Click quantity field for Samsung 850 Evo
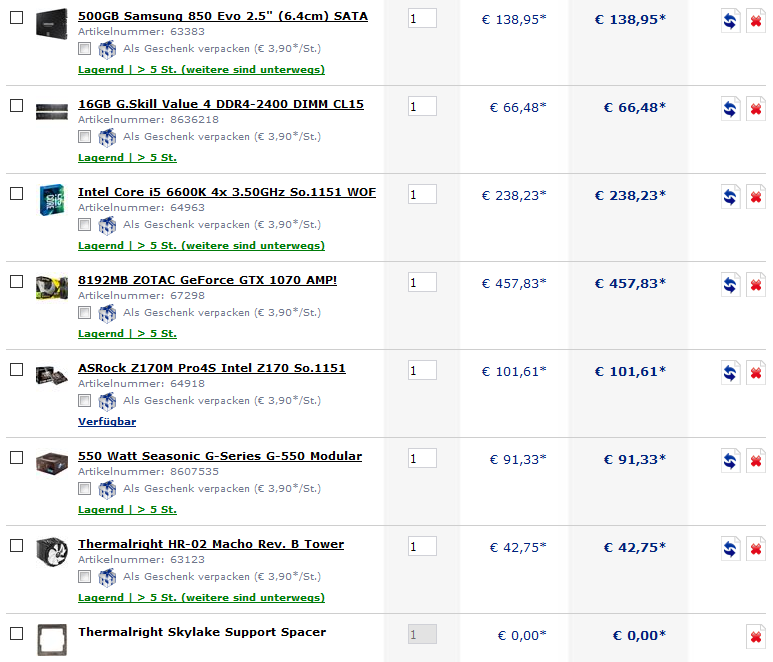This screenshot has height=662, width=773. coord(422,18)
